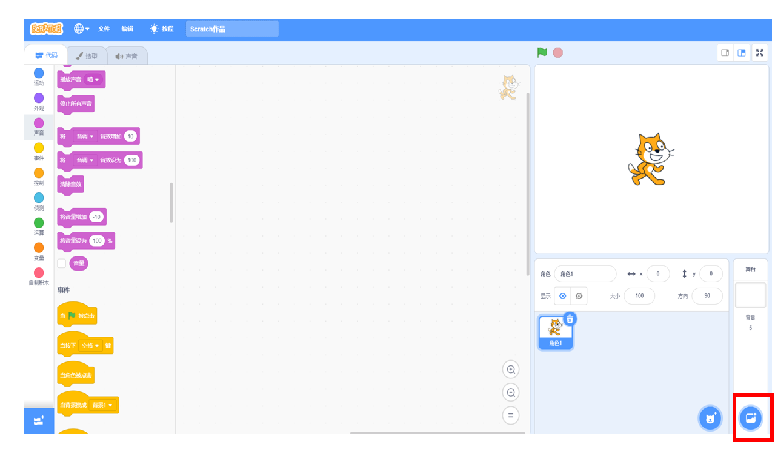Click the workspace horizontal scrollbar
This screenshot has width=781, height=450.
tap(437, 433)
